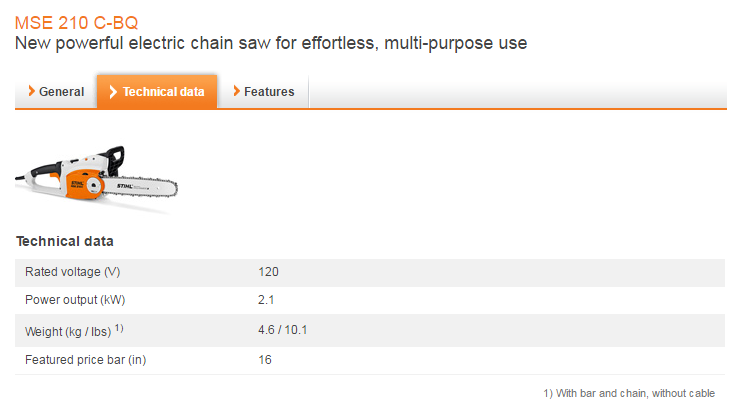Click the footnote about bar and chain
The height and width of the screenshot is (419, 739).
tap(629, 392)
